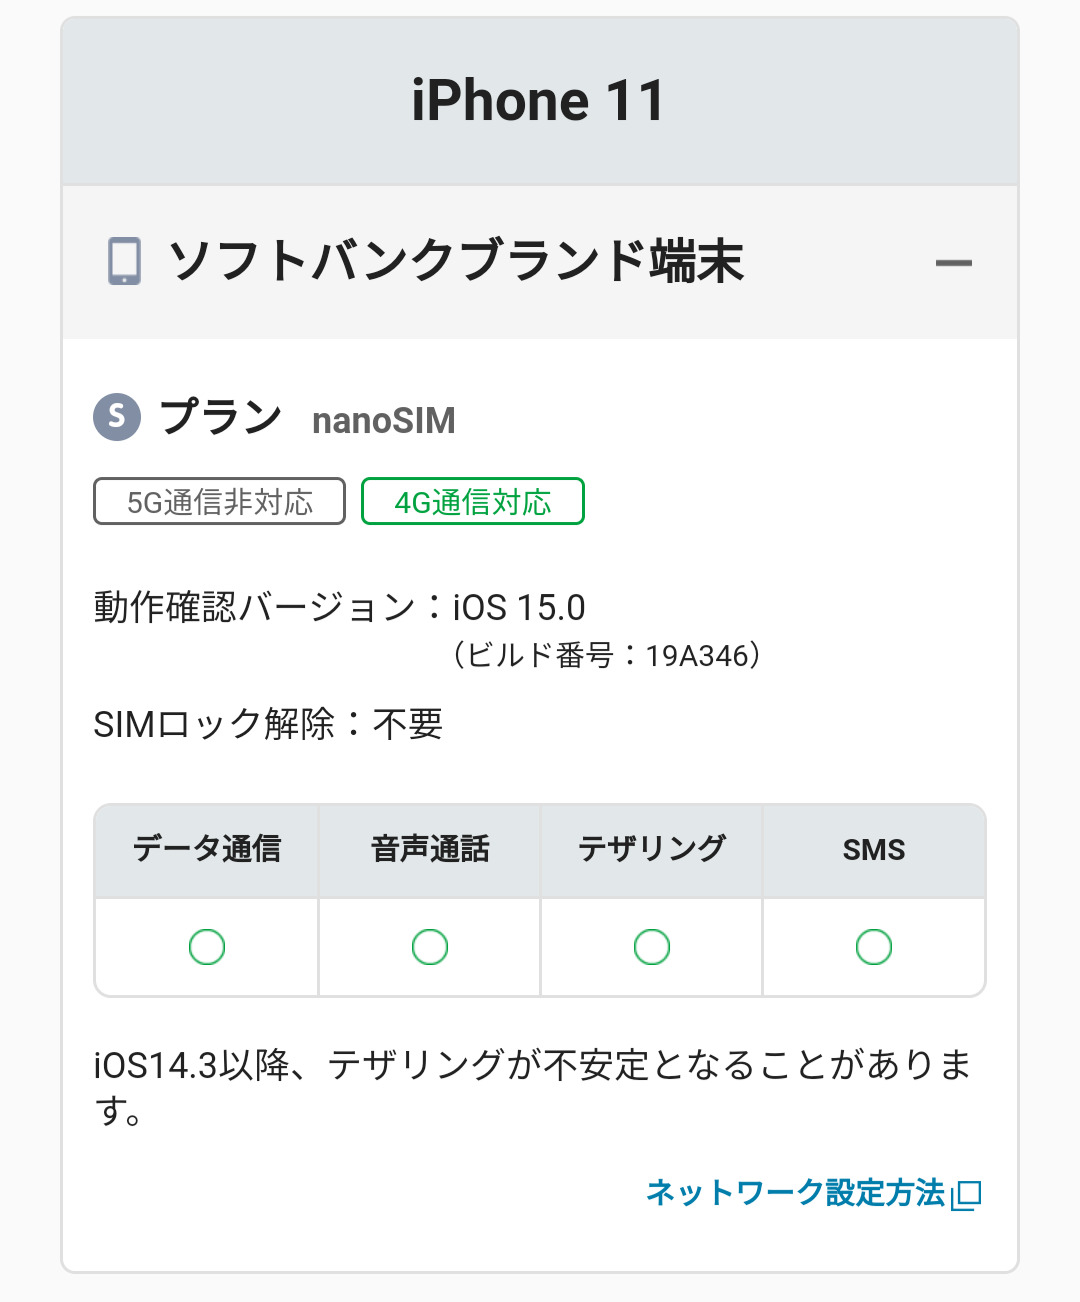Click the smartphone icon beside ソフトバンクブランド端末
This screenshot has width=1080, height=1302.
124,262
